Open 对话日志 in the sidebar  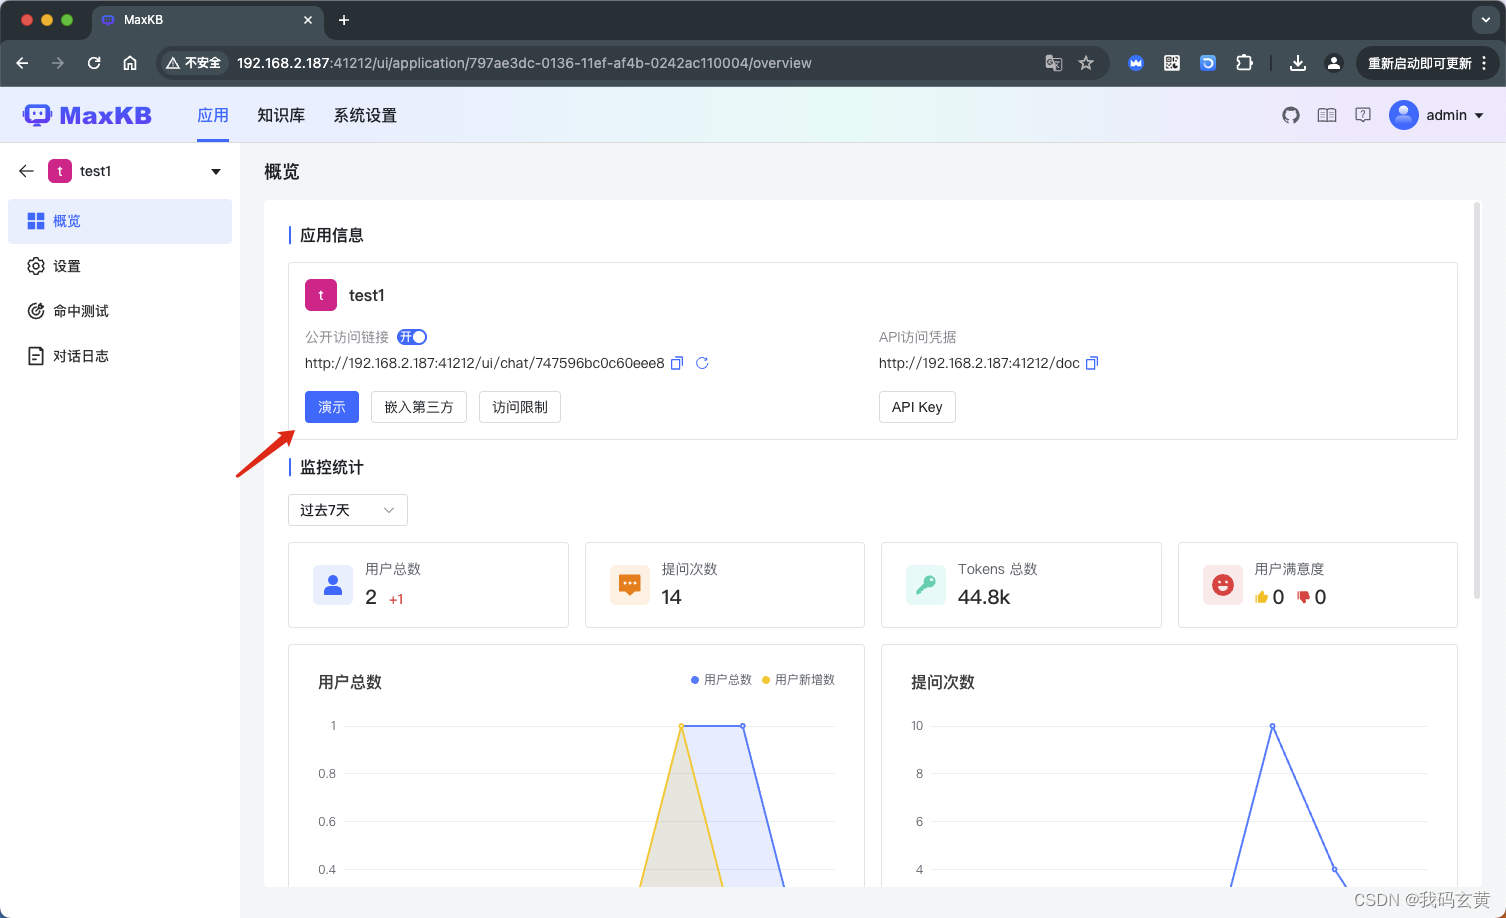(120, 356)
